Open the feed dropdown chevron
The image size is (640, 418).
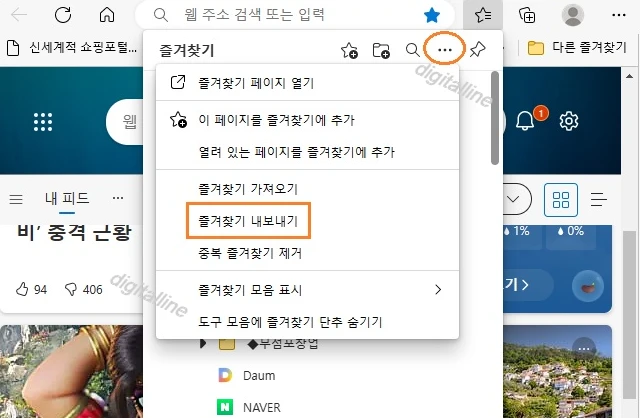tap(513, 199)
